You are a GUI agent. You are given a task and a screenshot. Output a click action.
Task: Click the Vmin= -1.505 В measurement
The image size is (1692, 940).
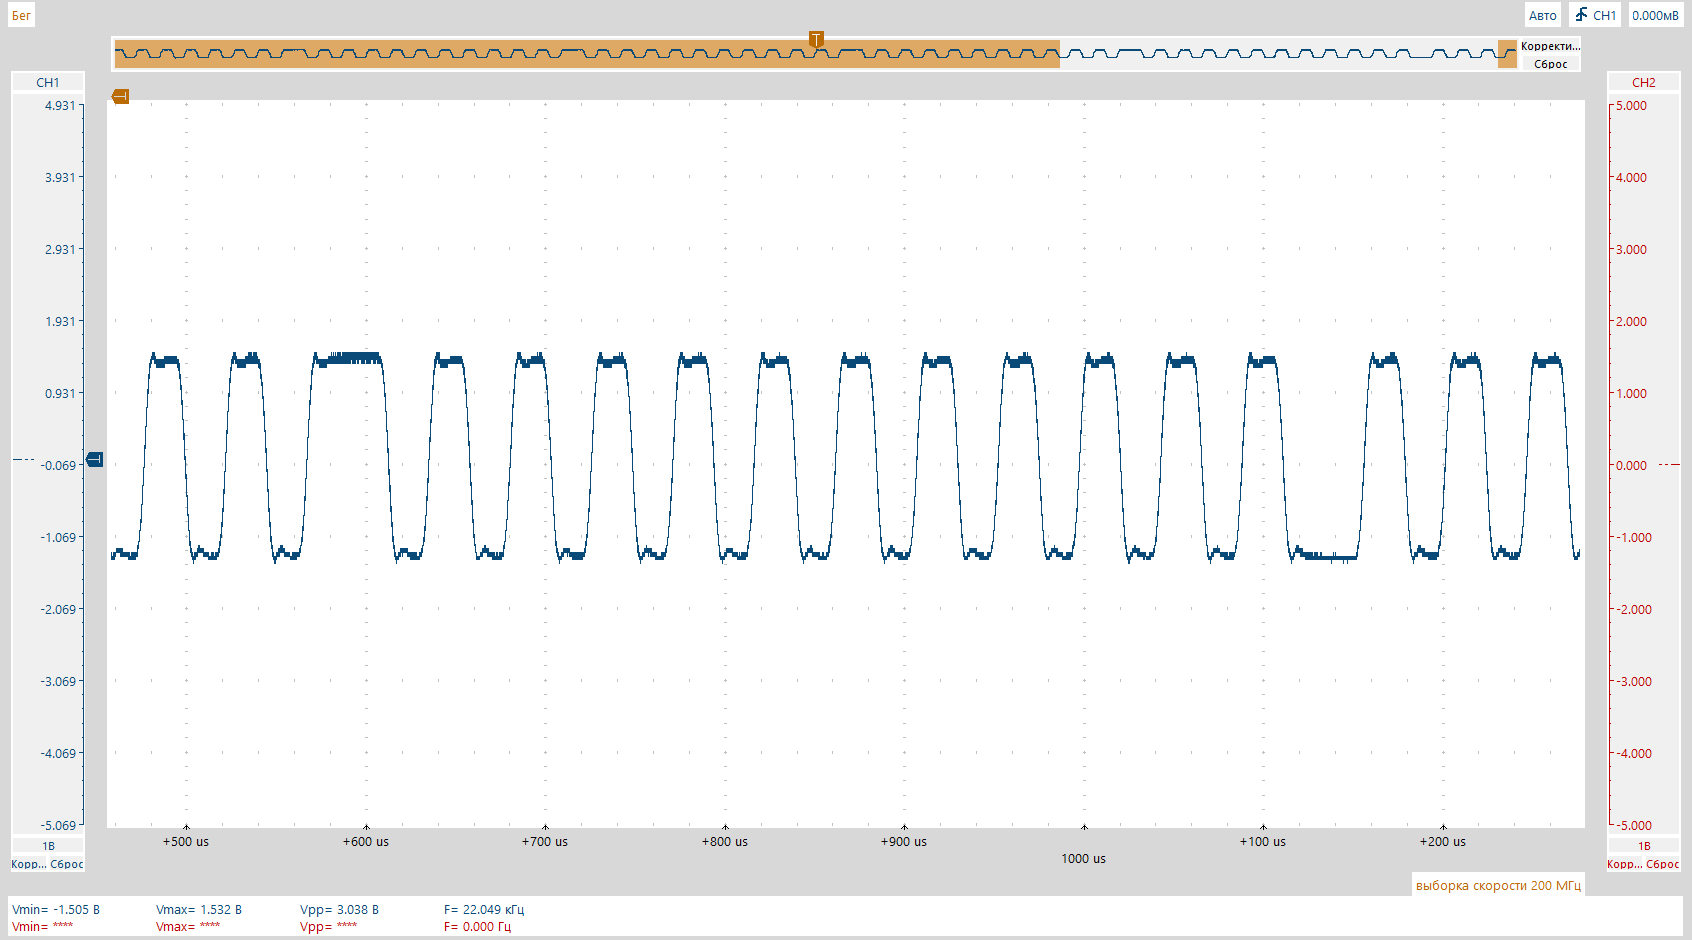tap(56, 910)
